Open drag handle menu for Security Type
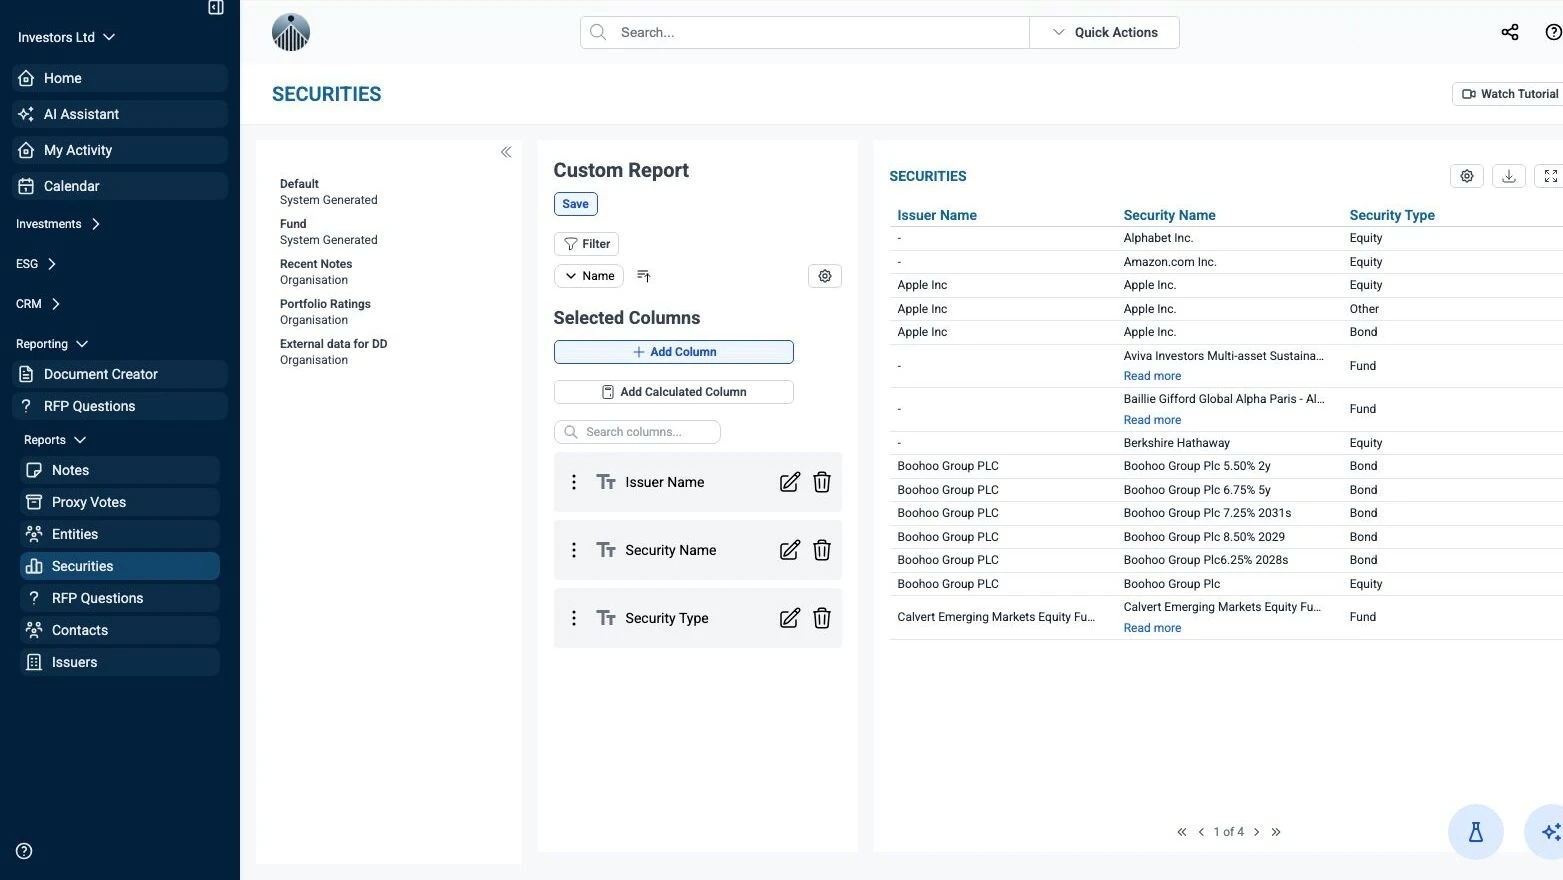The image size is (1563, 880). [573, 618]
